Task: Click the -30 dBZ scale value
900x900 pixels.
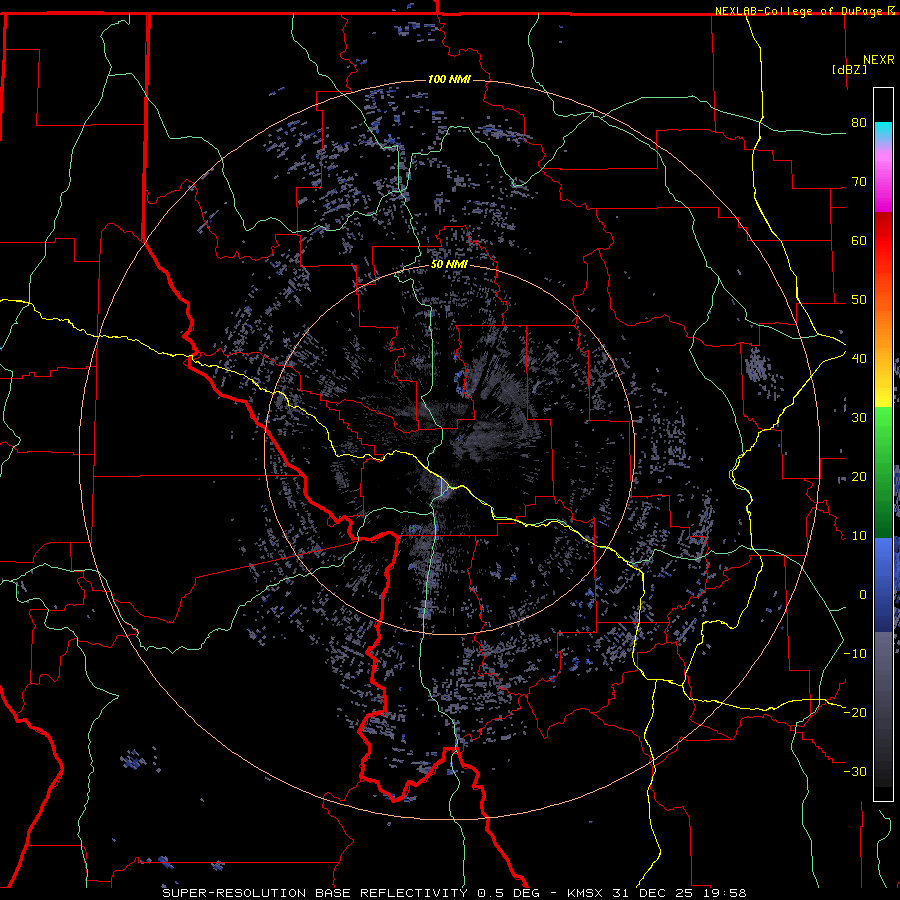Action: (854, 771)
